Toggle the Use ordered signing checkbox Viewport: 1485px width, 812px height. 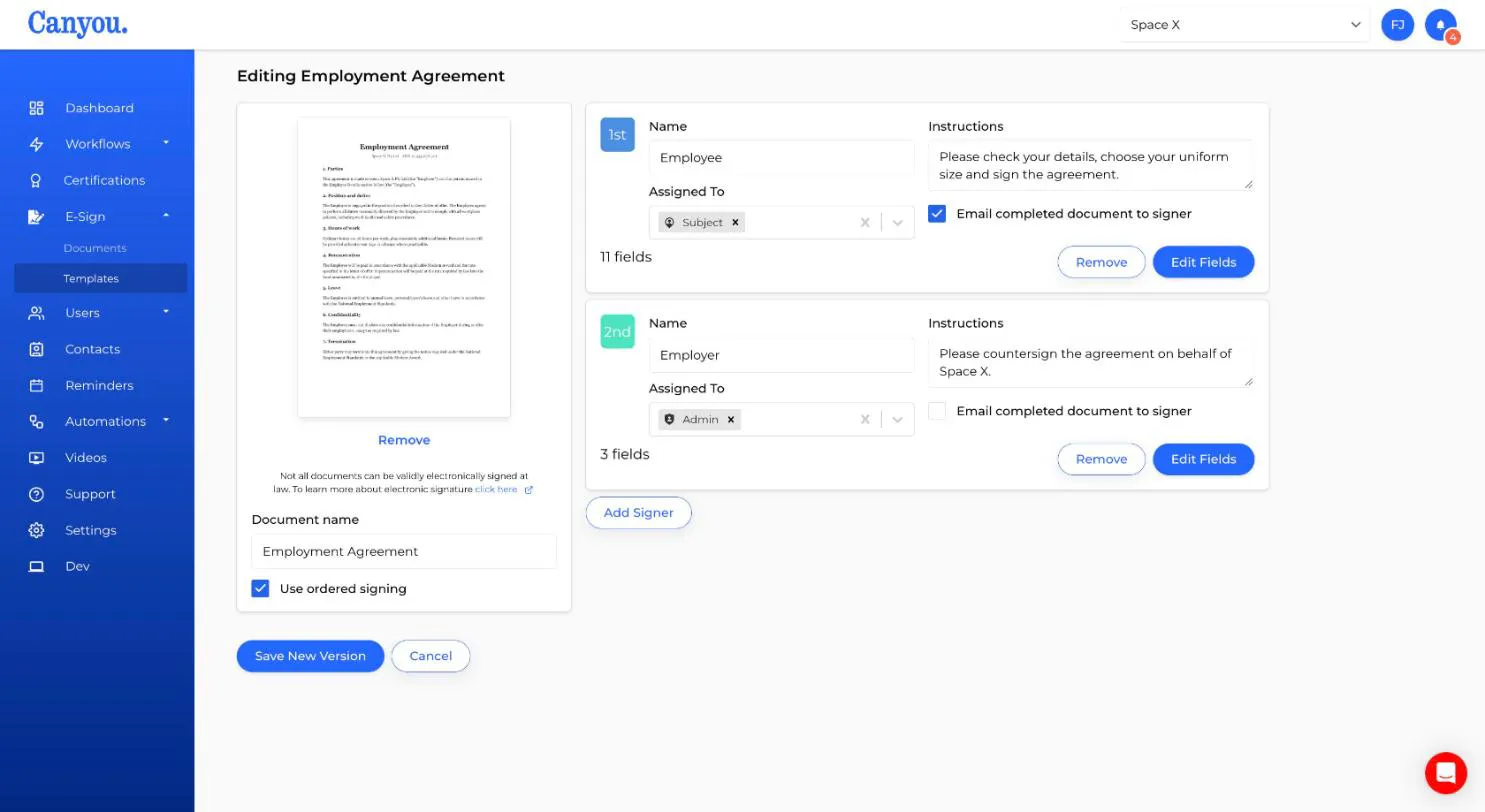(260, 589)
